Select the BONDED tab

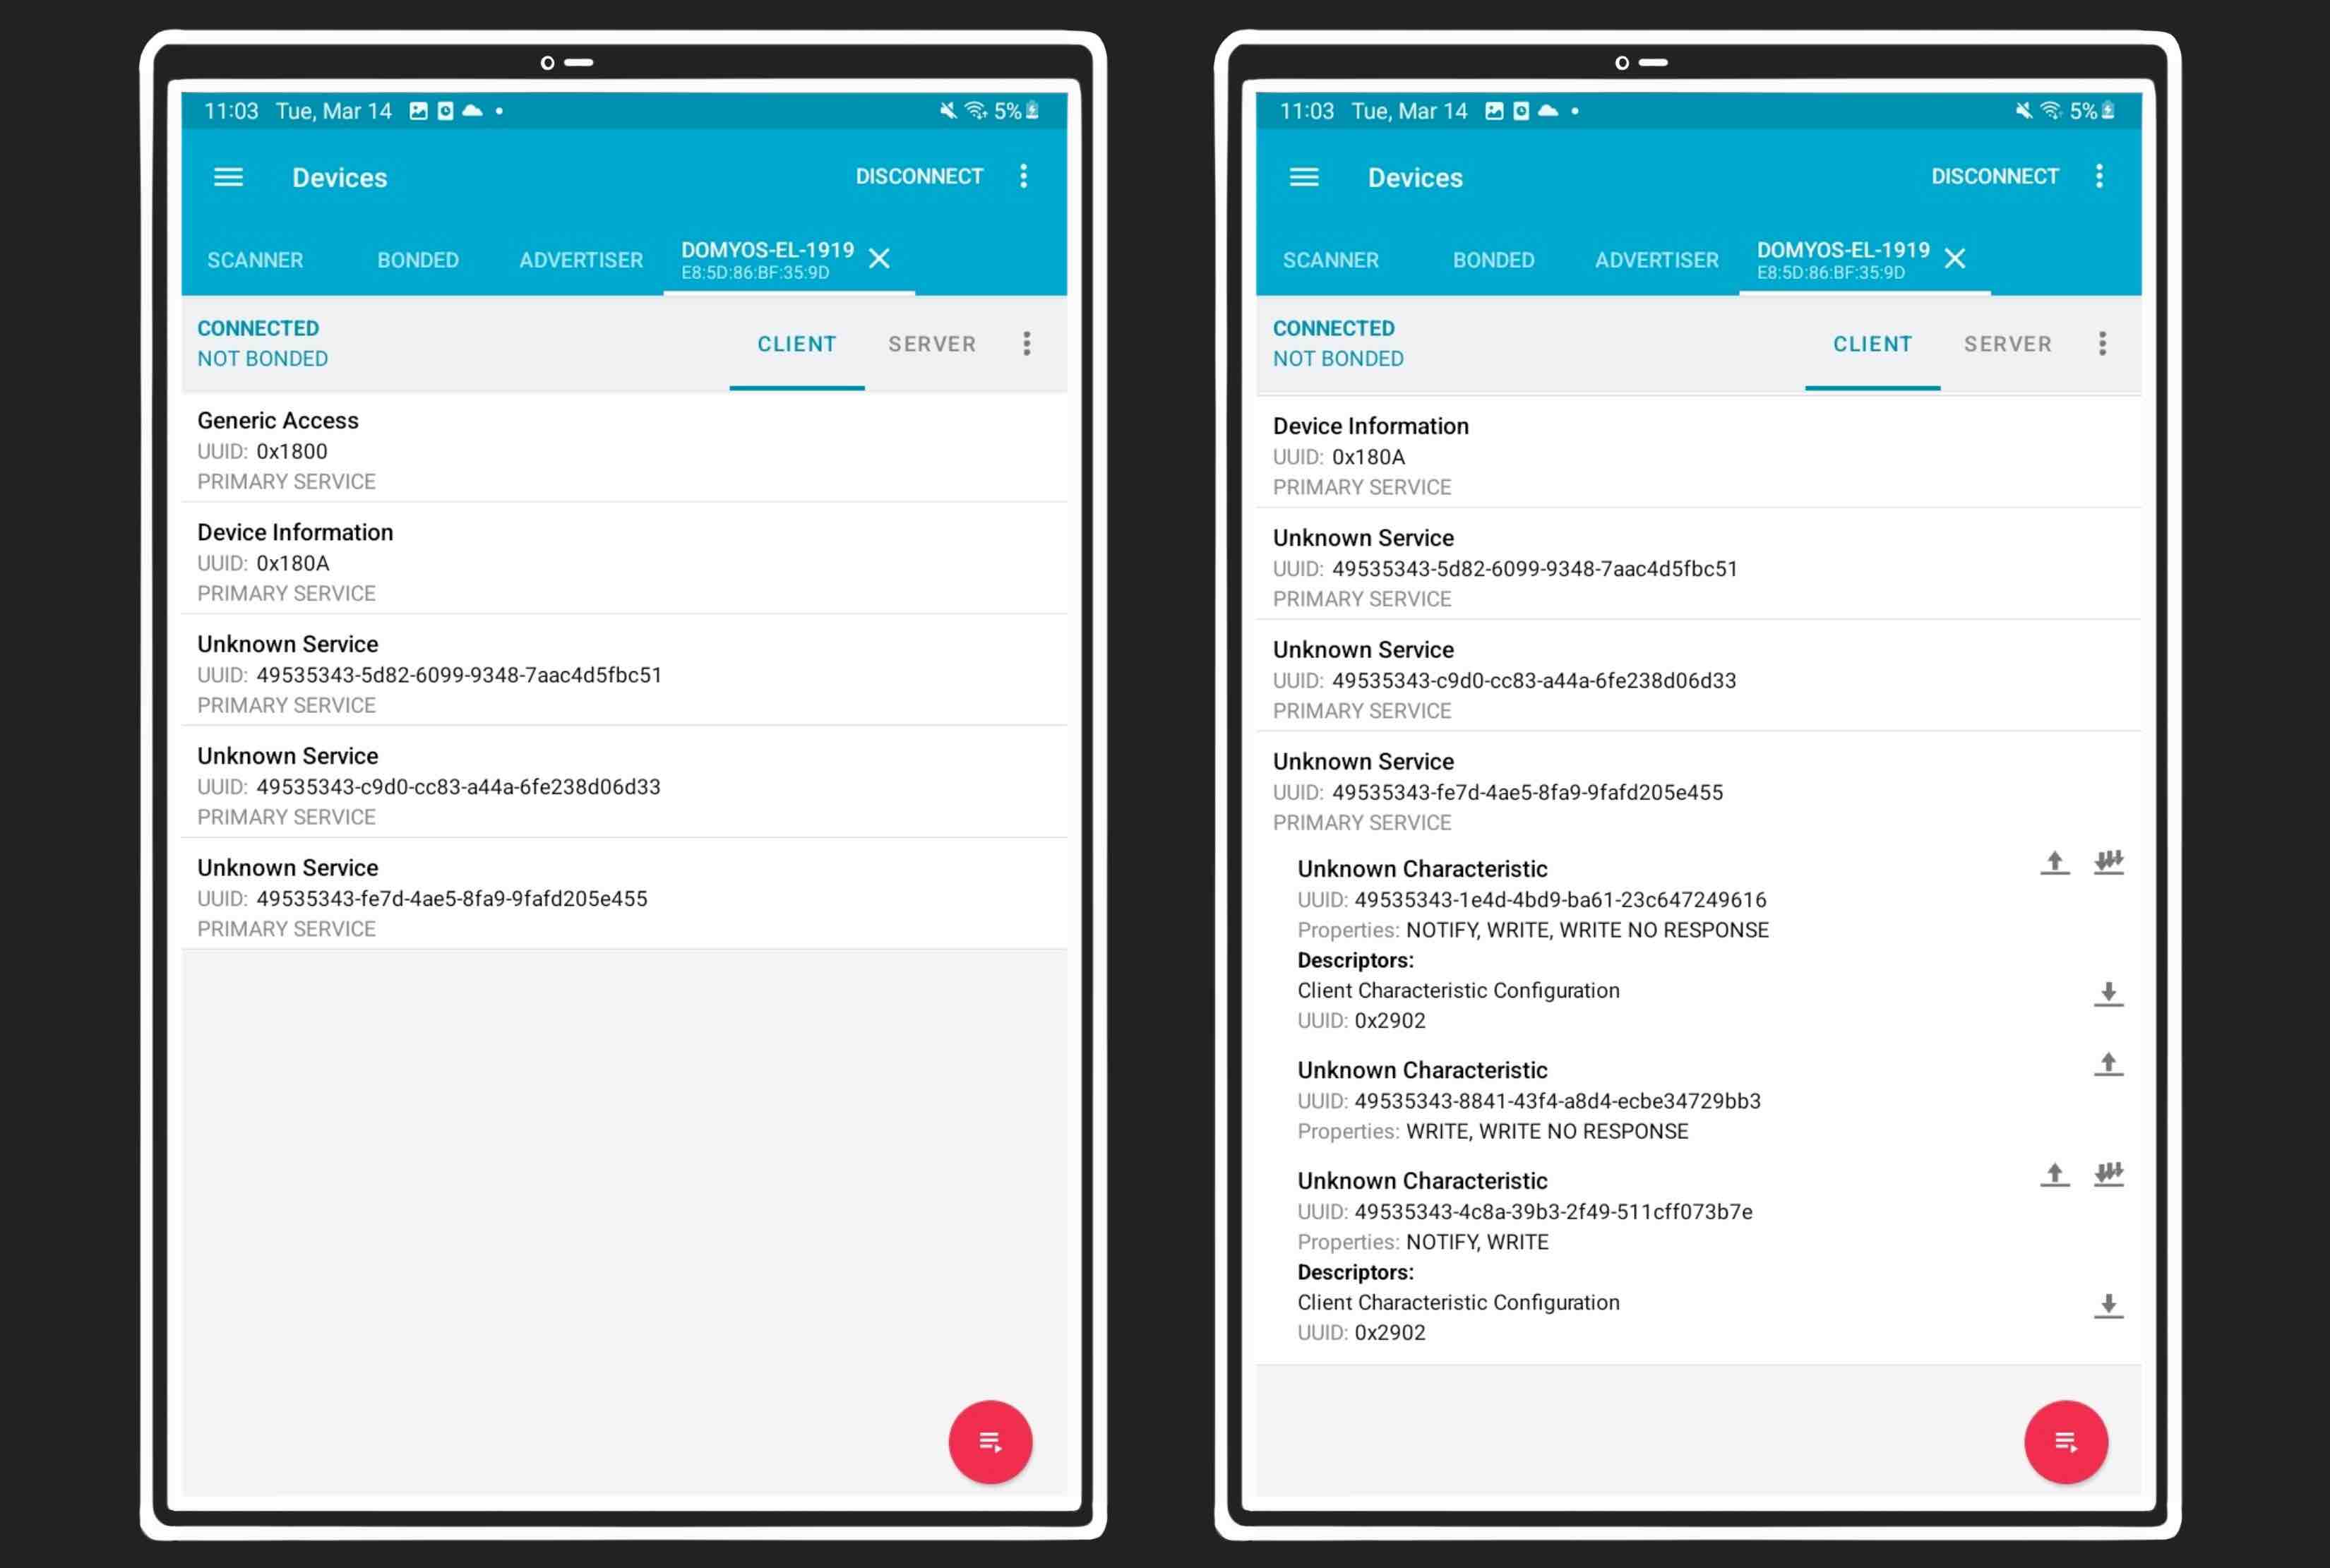point(418,259)
